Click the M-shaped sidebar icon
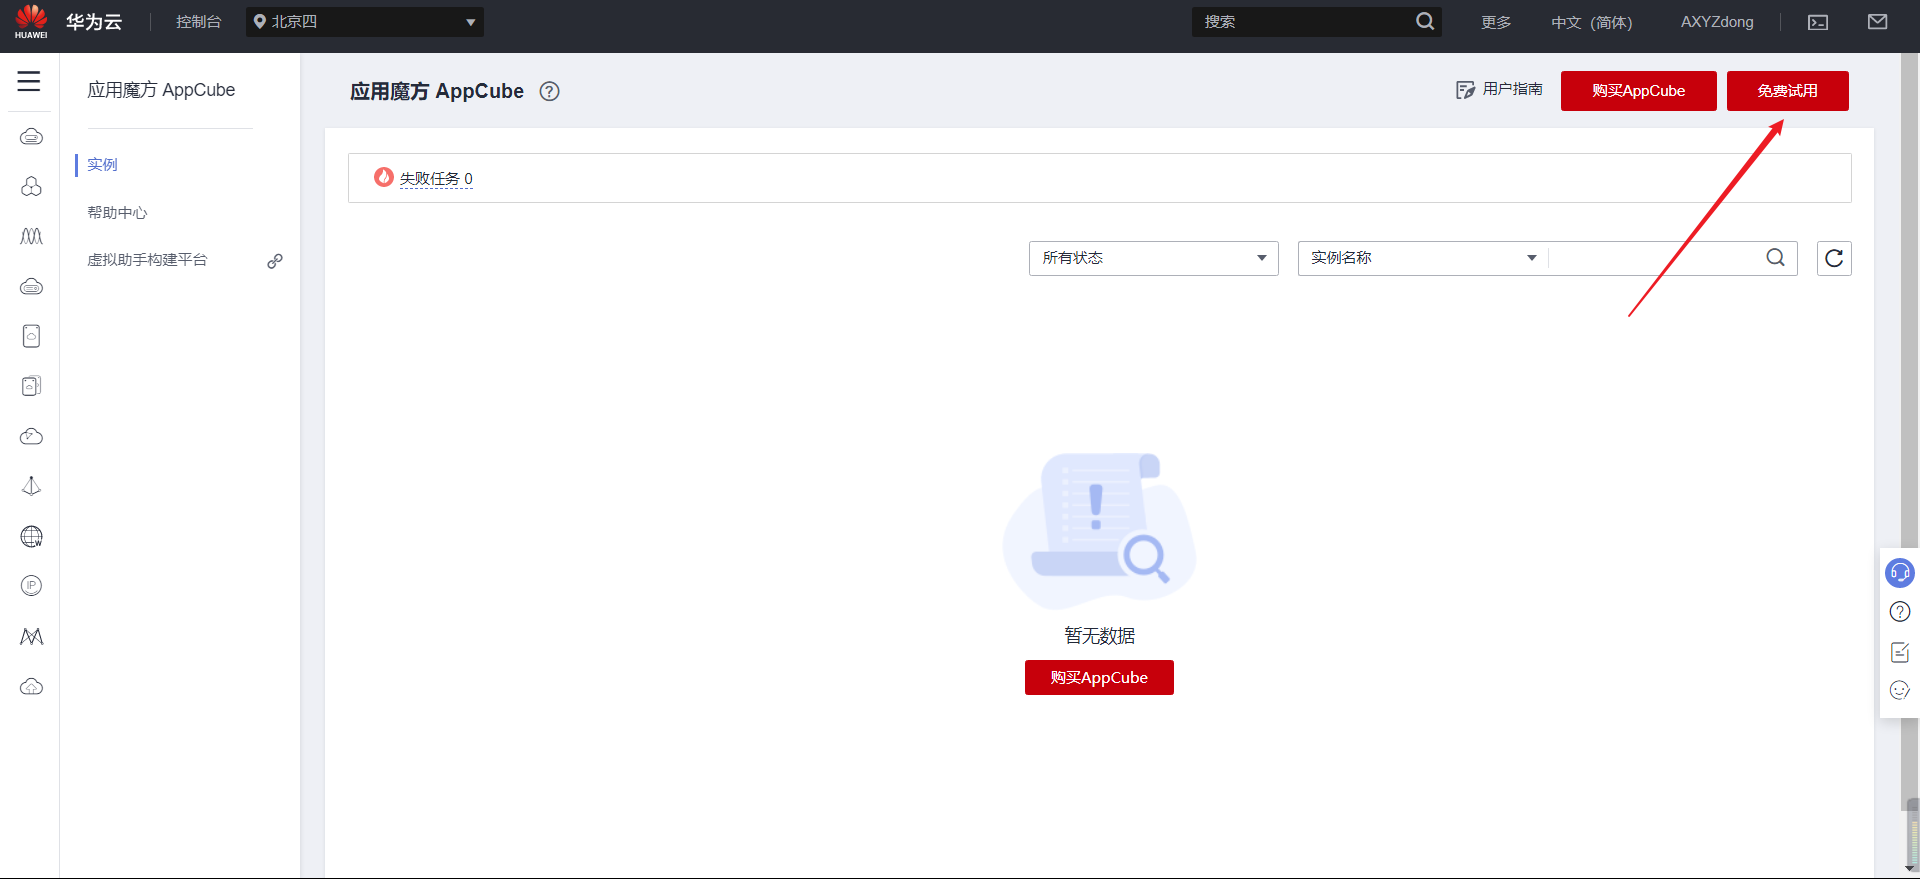Screen dimensions: 1920x879 coord(31,637)
